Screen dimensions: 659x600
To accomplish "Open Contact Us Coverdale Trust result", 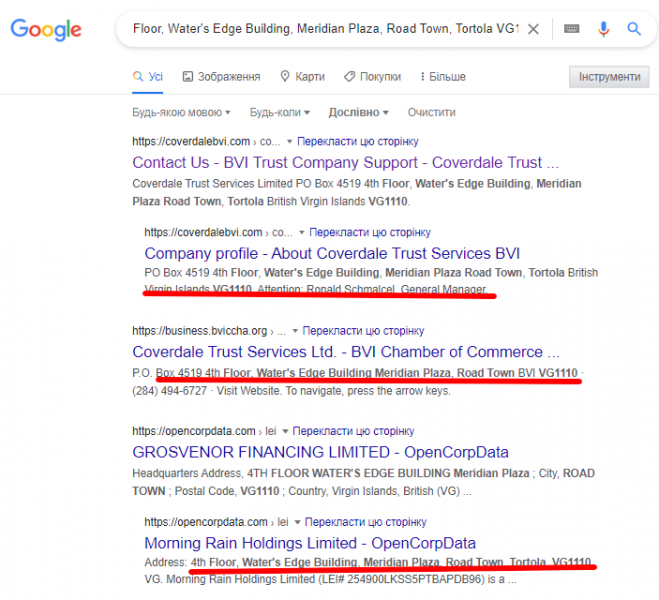I will pyautogui.click(x=345, y=163).
